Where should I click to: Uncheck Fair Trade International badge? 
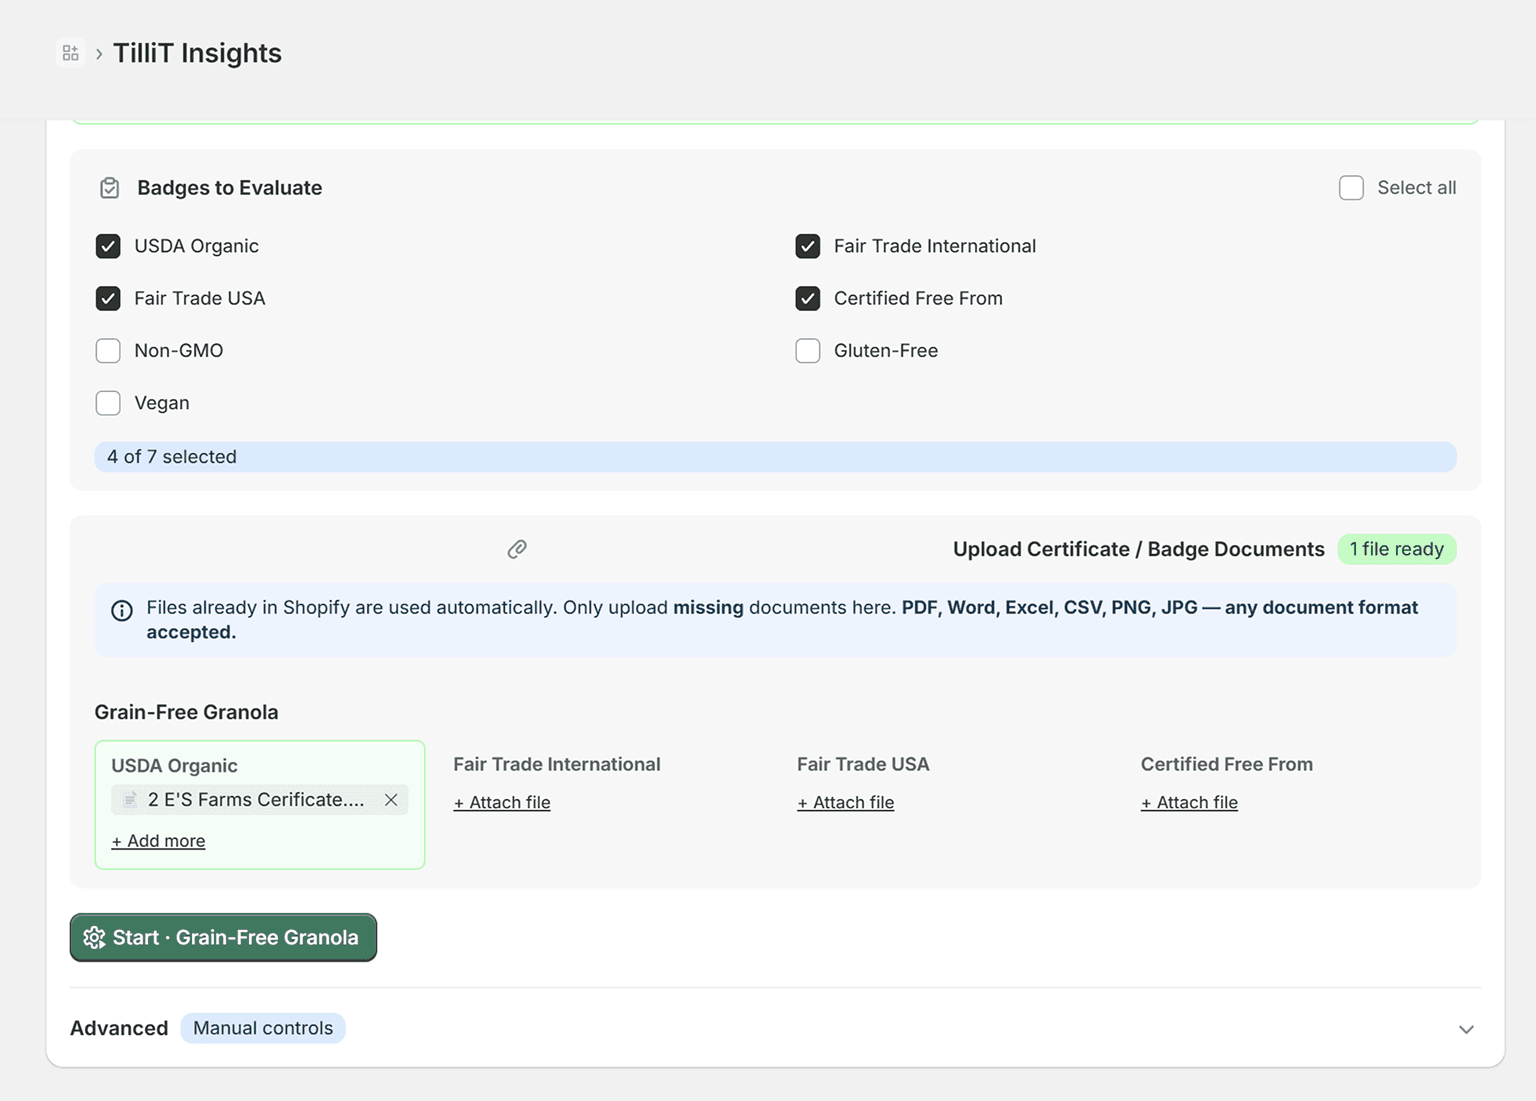(808, 246)
